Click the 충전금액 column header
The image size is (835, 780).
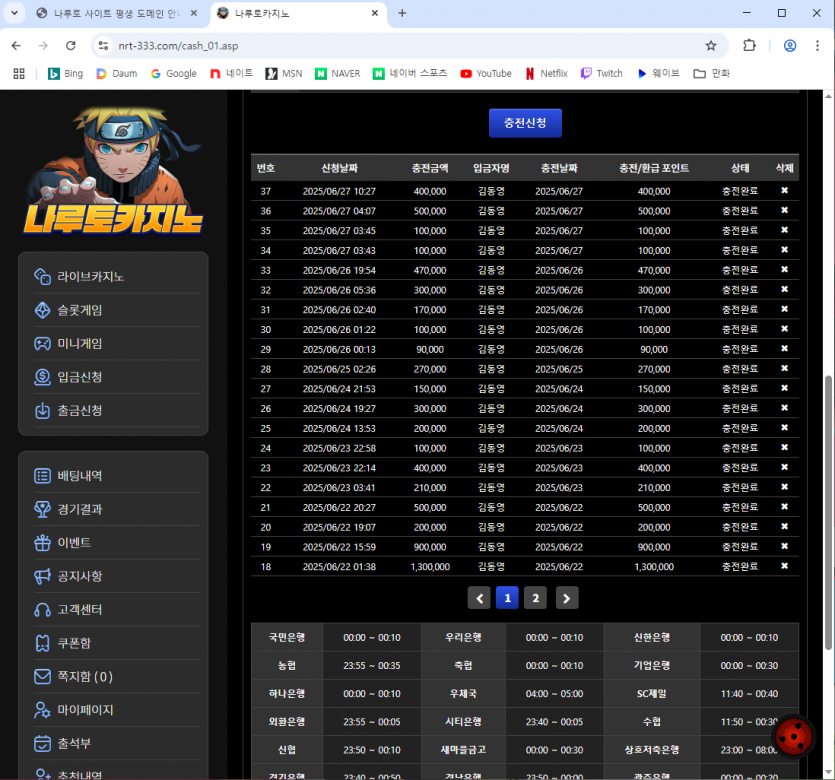point(430,168)
